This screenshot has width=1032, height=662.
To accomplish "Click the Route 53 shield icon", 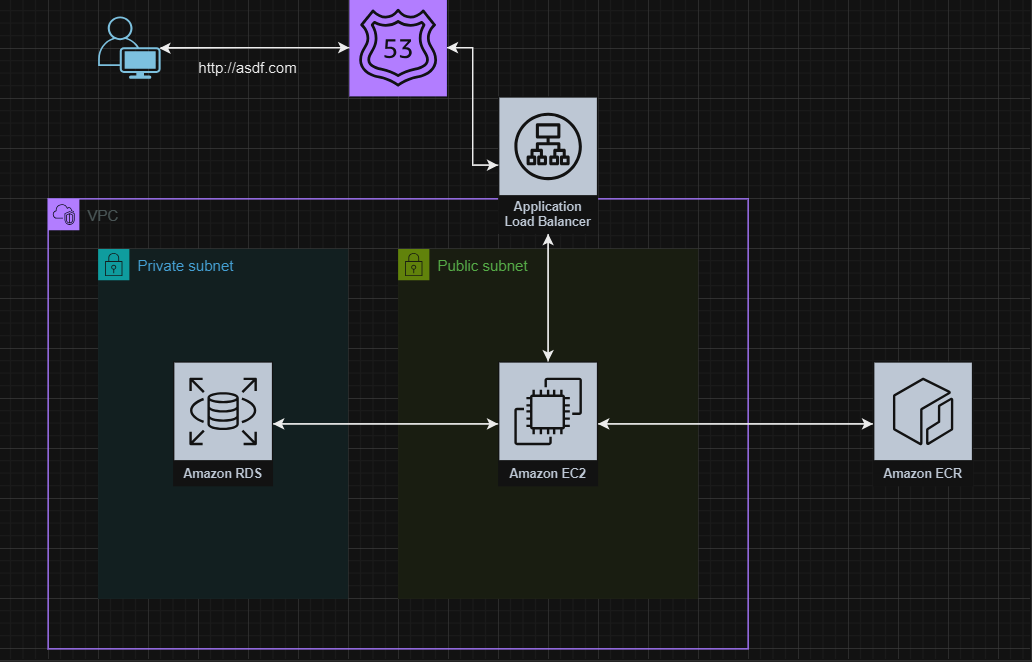I will click(x=397, y=48).
